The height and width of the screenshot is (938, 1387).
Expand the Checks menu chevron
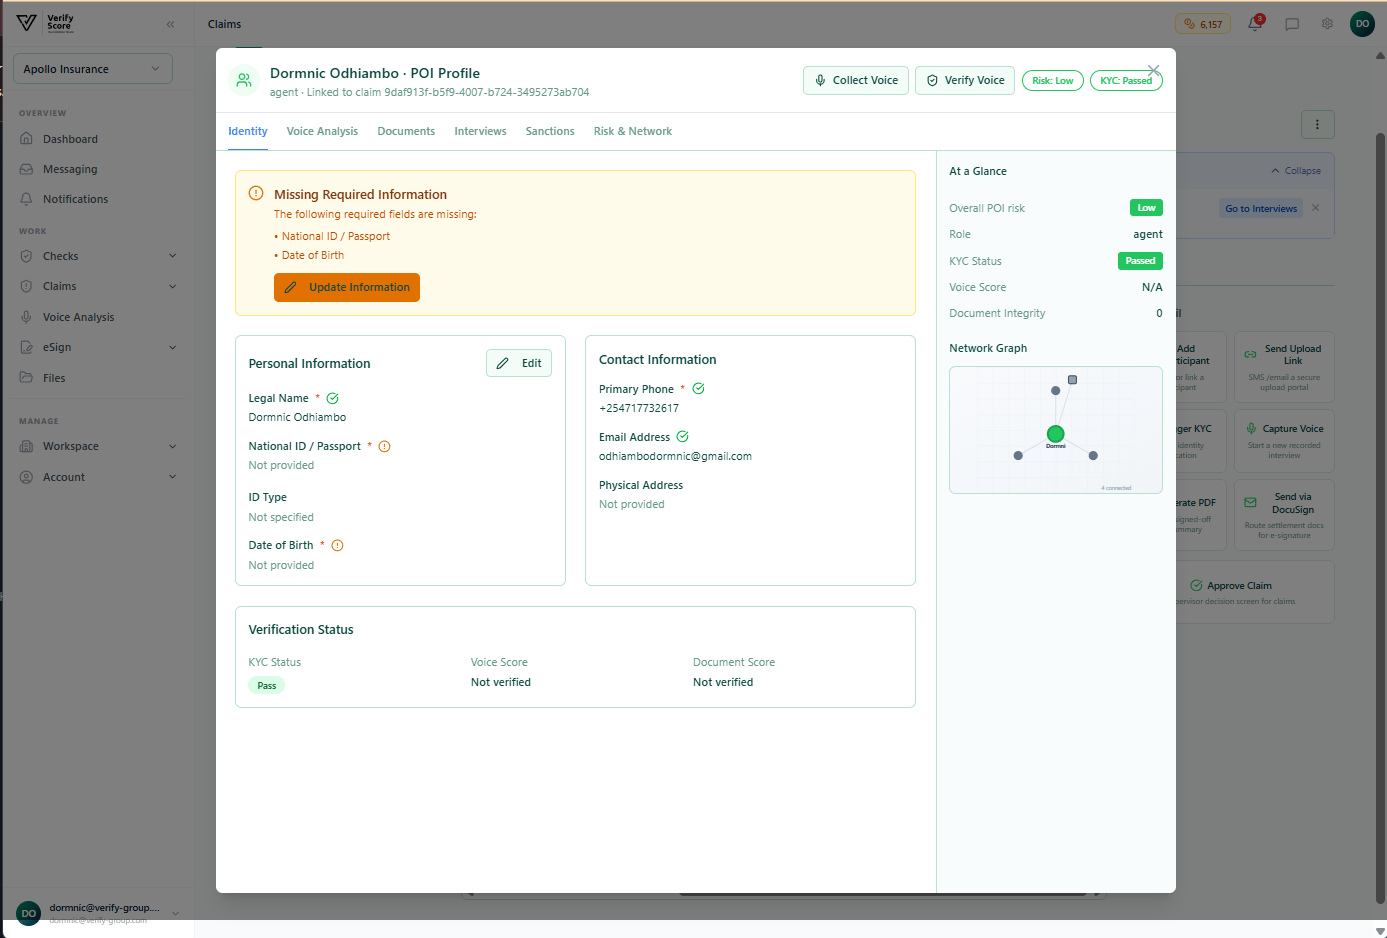click(x=172, y=256)
